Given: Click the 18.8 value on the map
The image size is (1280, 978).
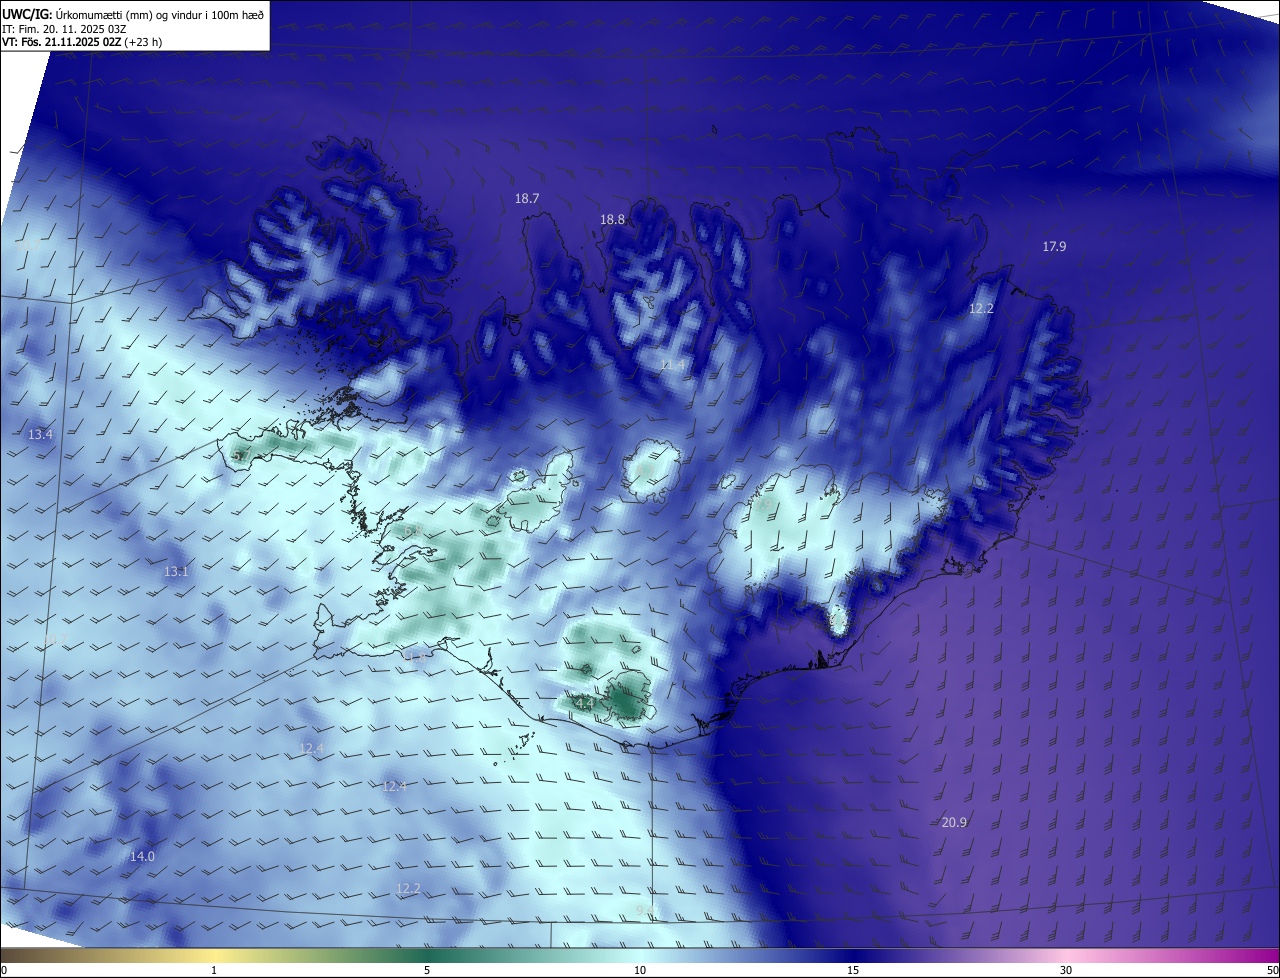Looking at the screenshot, I should pyautogui.click(x=612, y=220).
